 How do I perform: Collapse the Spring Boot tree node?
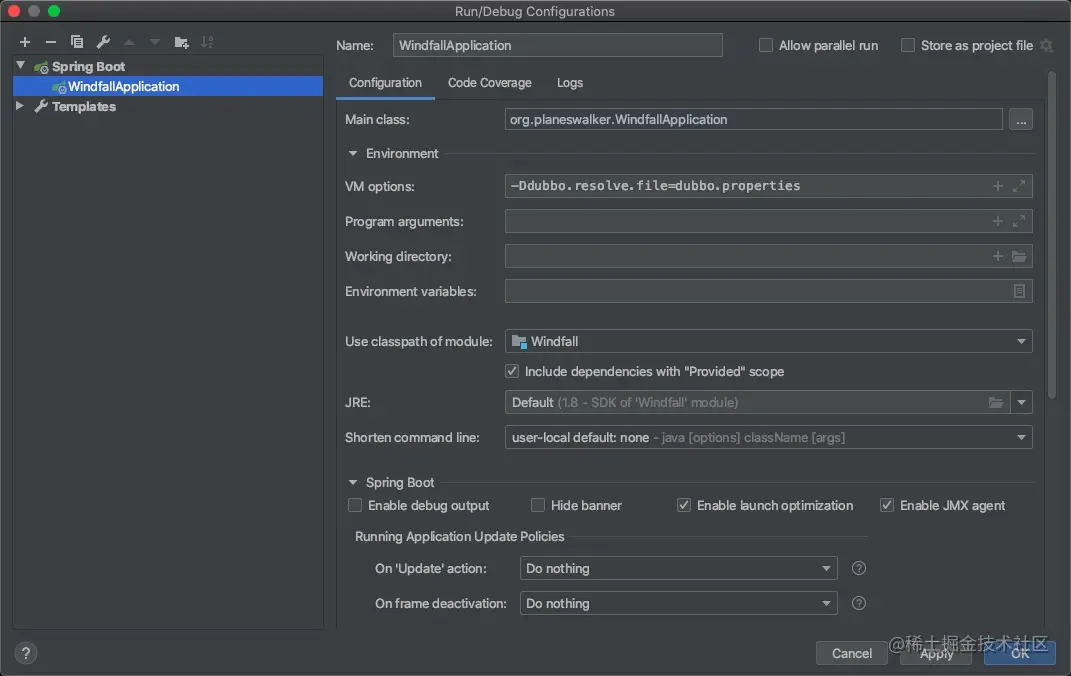(20, 66)
